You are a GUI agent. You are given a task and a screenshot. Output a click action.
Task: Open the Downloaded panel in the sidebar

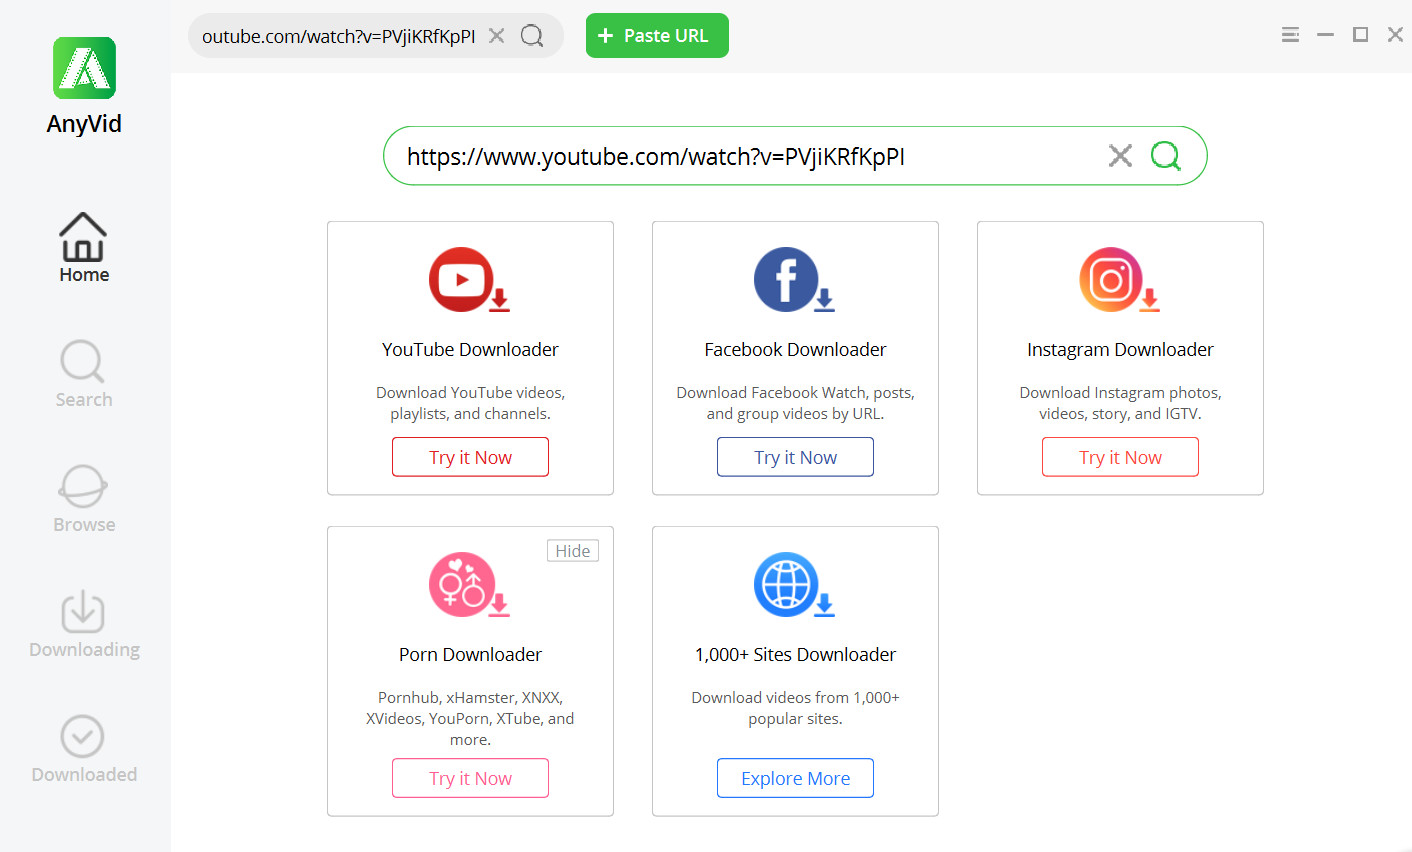(84, 750)
